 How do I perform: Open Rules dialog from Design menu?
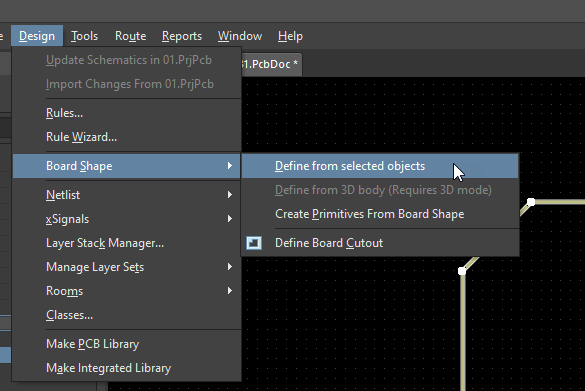point(126,113)
